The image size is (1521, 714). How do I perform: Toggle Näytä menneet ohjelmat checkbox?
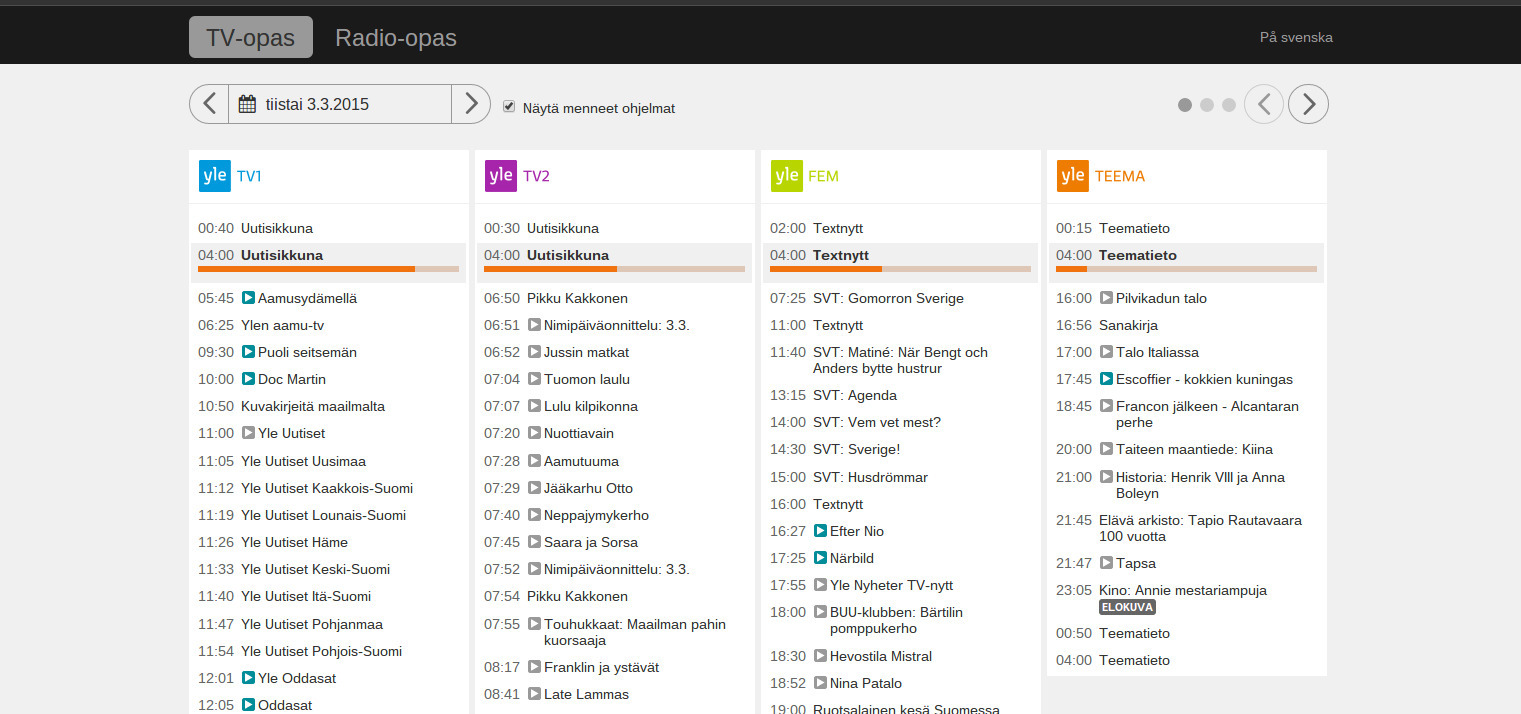point(509,106)
